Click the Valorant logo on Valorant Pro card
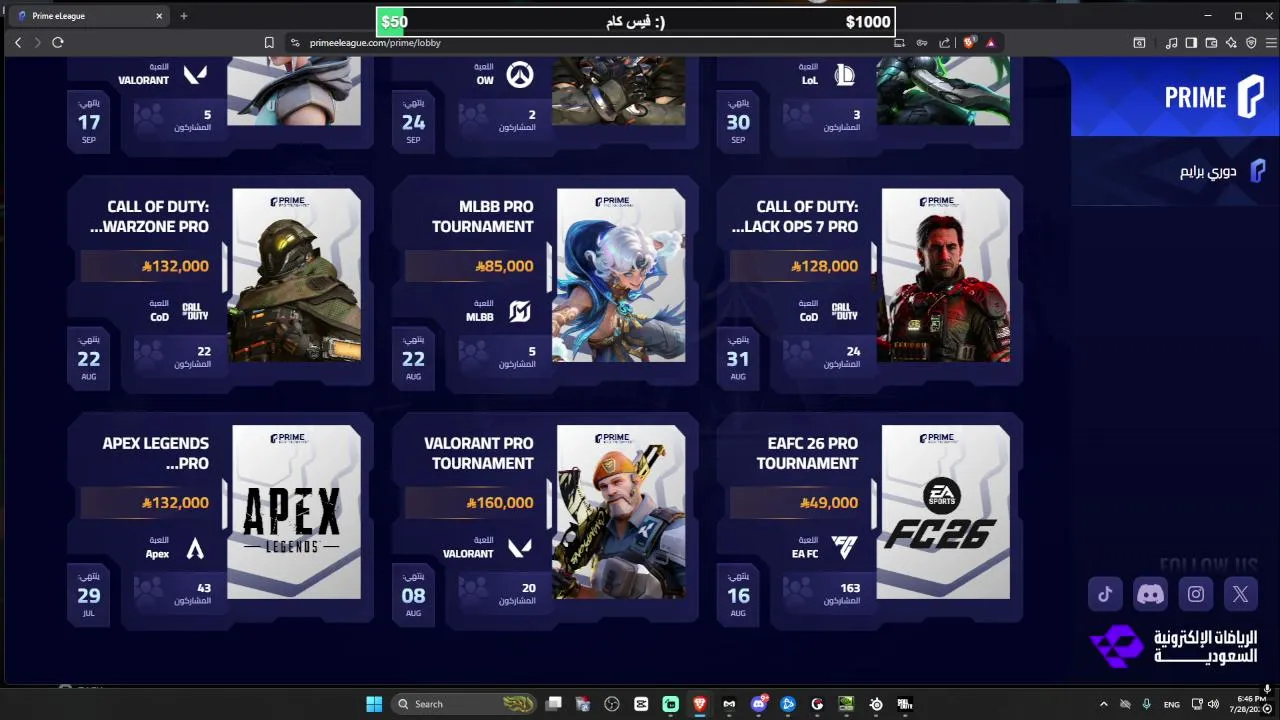 520,548
